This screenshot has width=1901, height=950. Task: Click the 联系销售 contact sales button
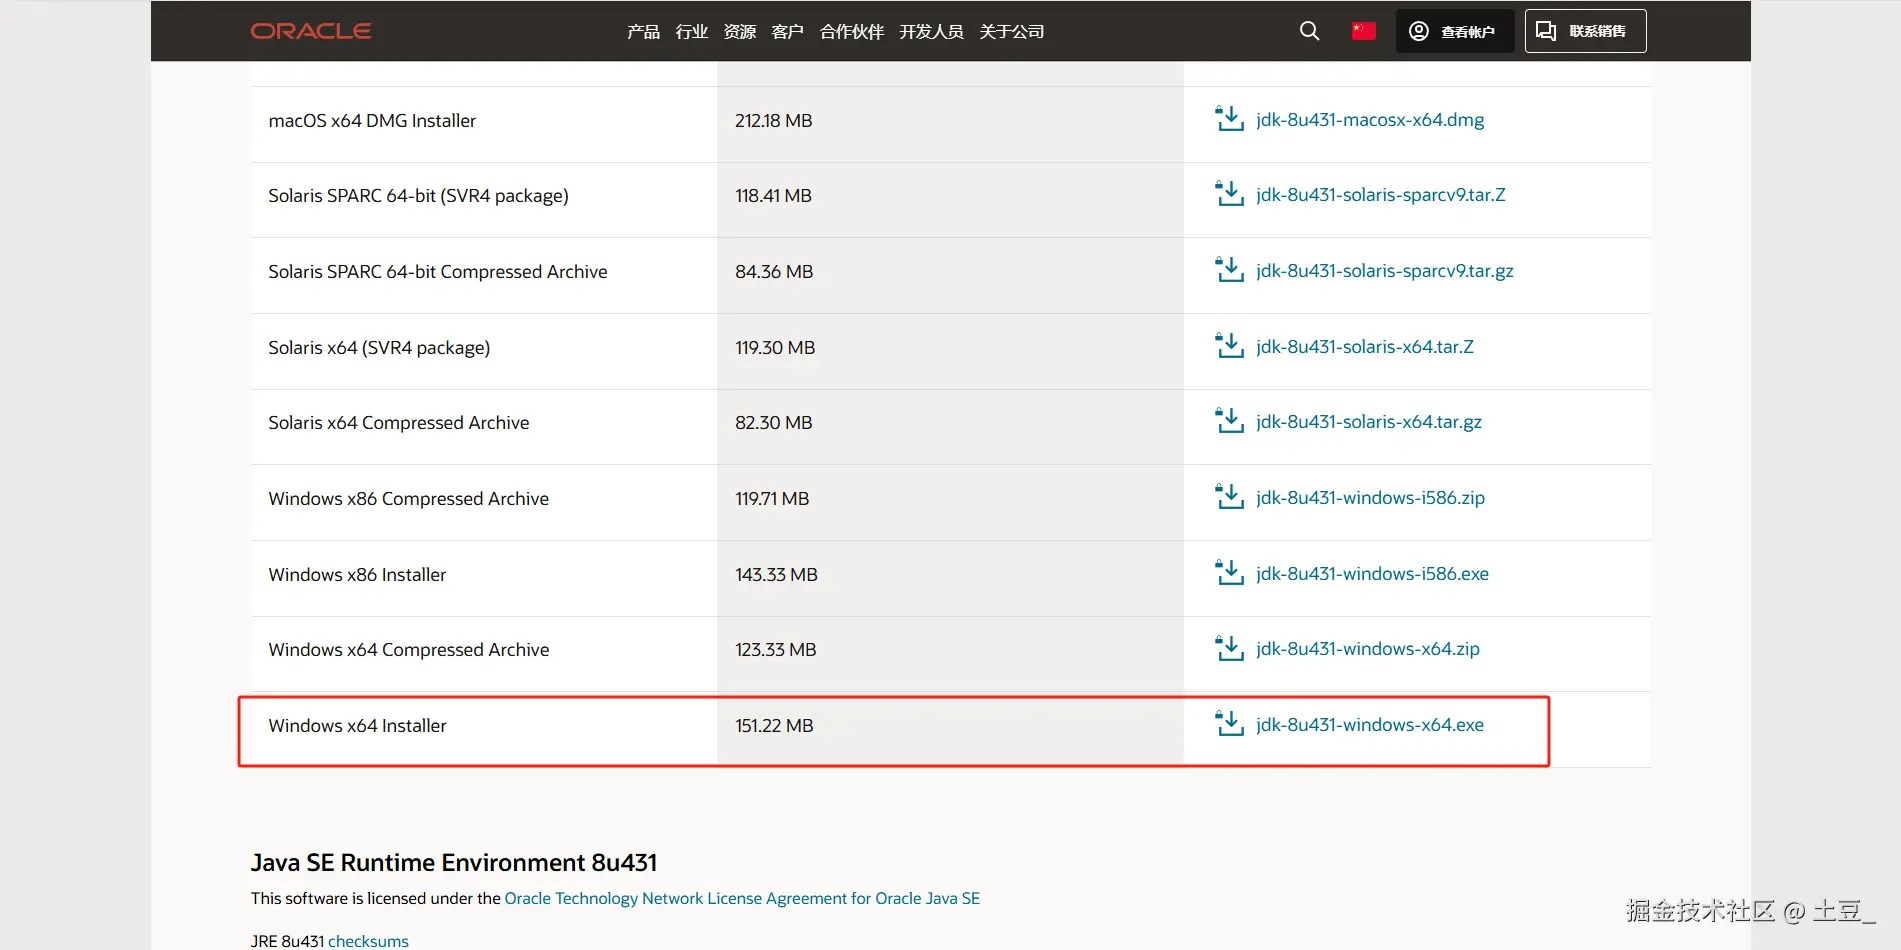click(x=1585, y=31)
